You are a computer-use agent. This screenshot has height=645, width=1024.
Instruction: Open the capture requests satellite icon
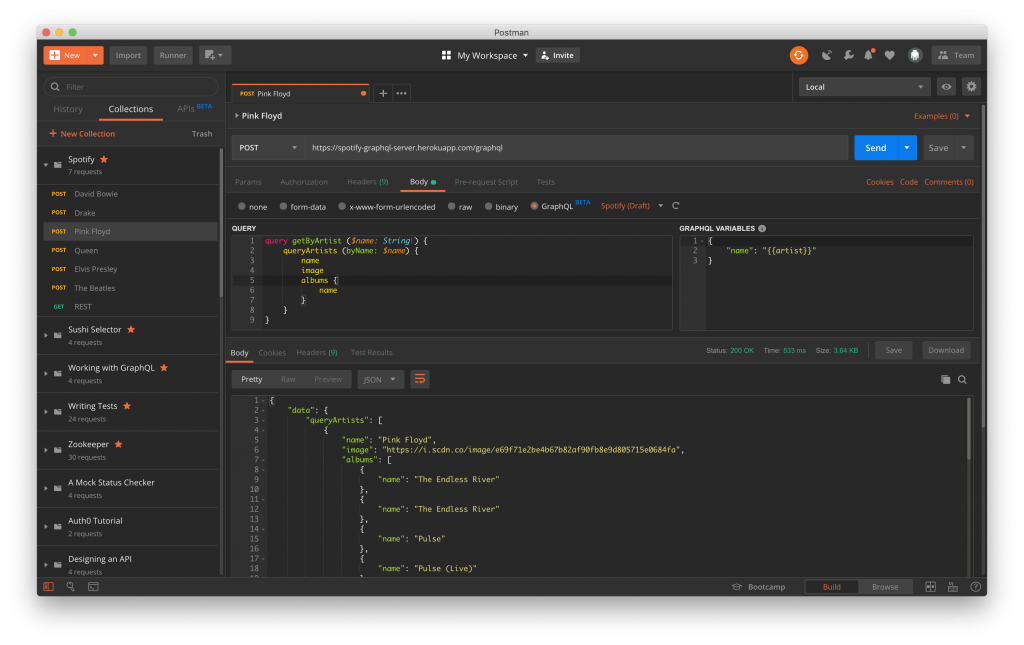827,55
